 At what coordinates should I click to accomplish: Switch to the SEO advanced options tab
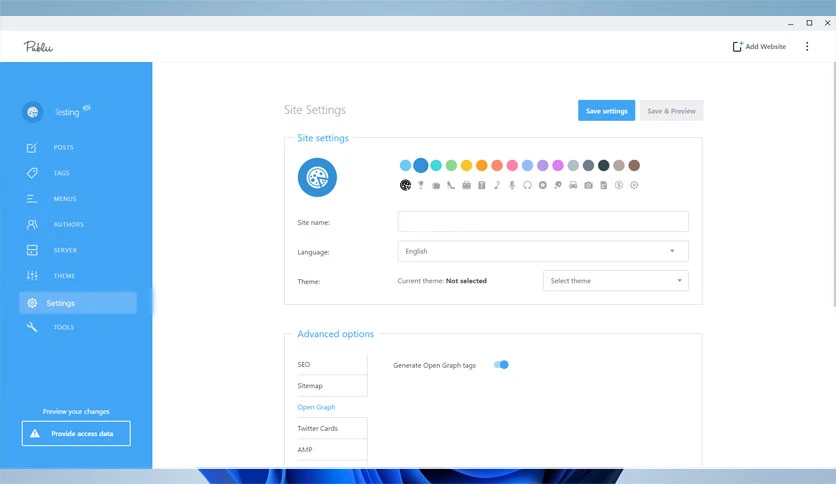click(x=332, y=365)
